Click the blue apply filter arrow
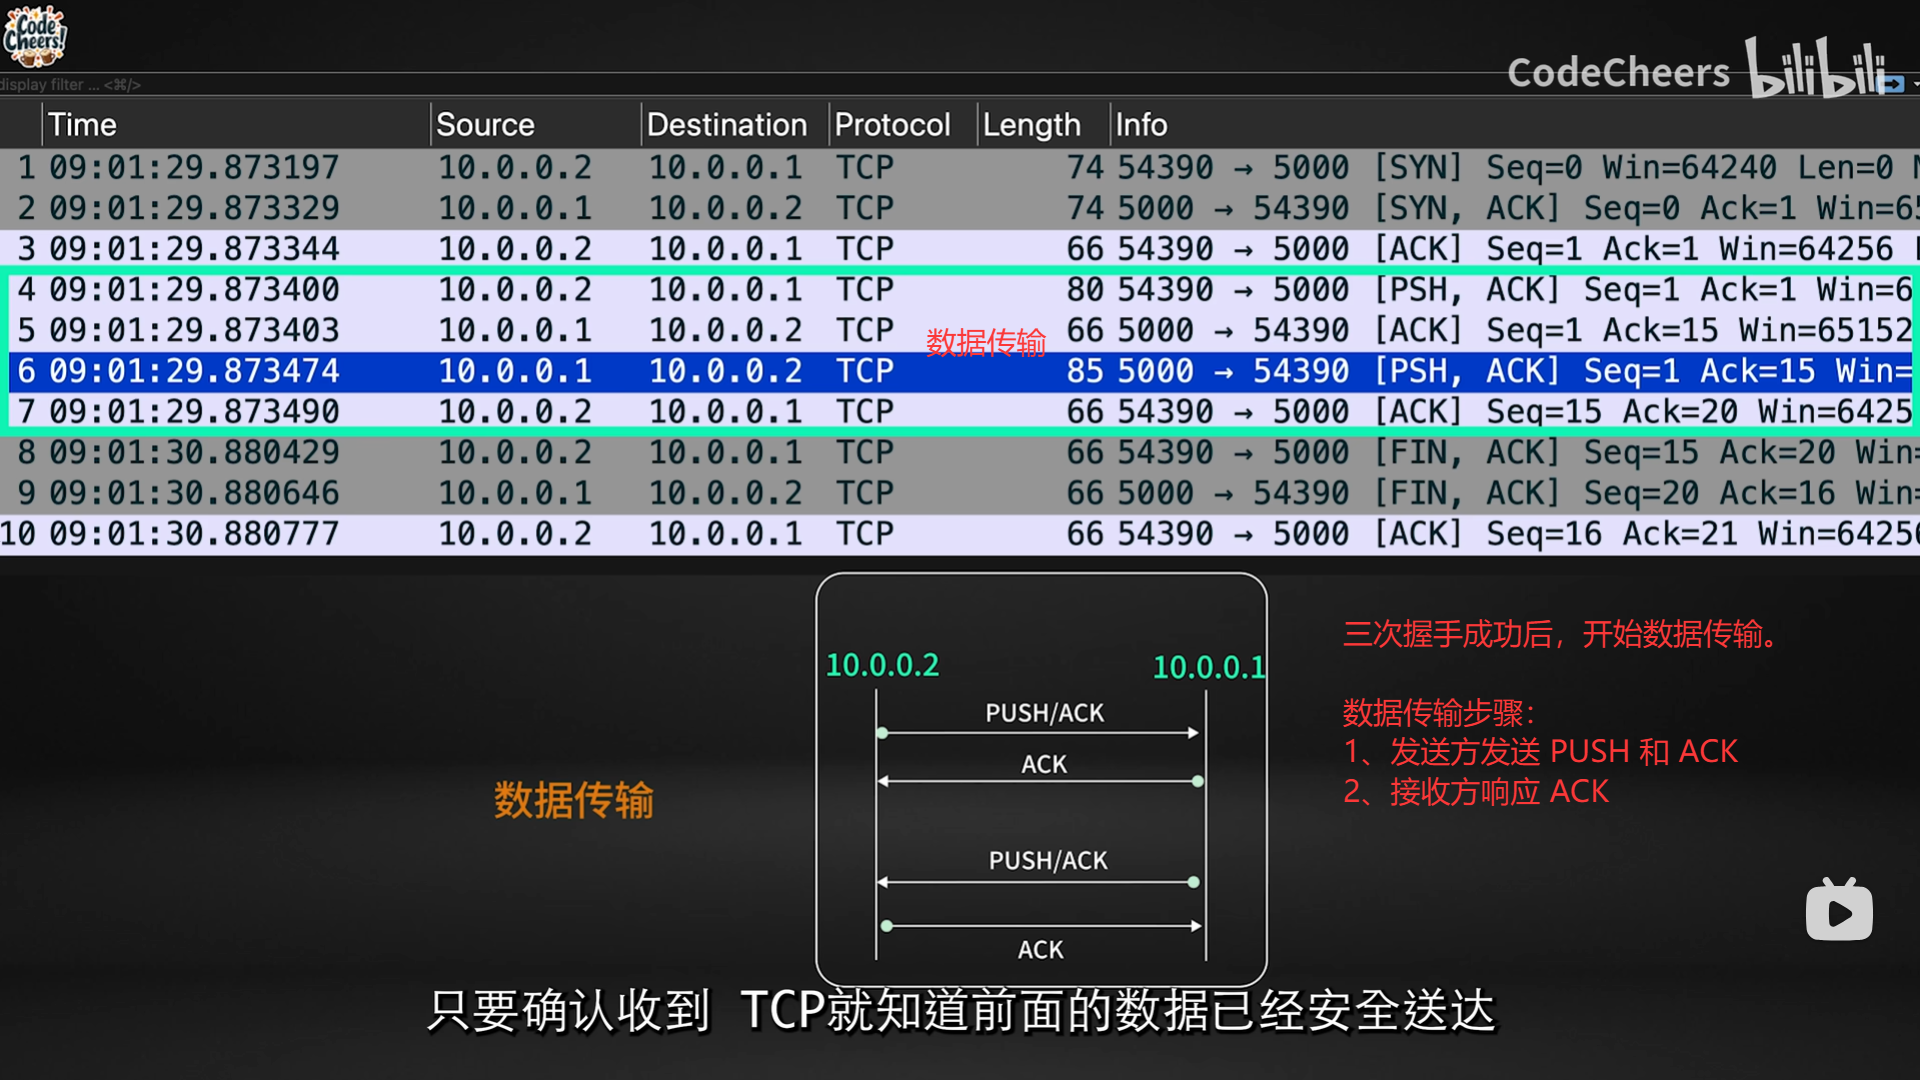Viewport: 1920px width, 1080px height. click(1891, 85)
